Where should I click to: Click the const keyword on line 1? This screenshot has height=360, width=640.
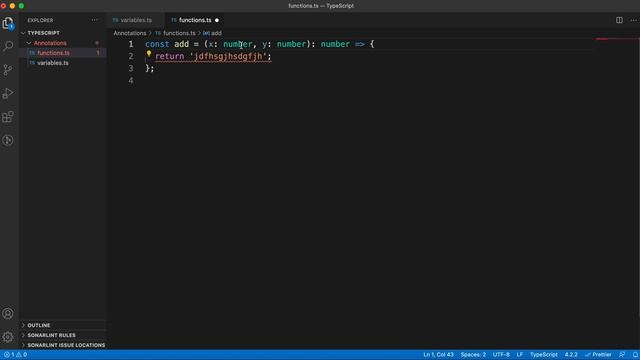click(157, 44)
